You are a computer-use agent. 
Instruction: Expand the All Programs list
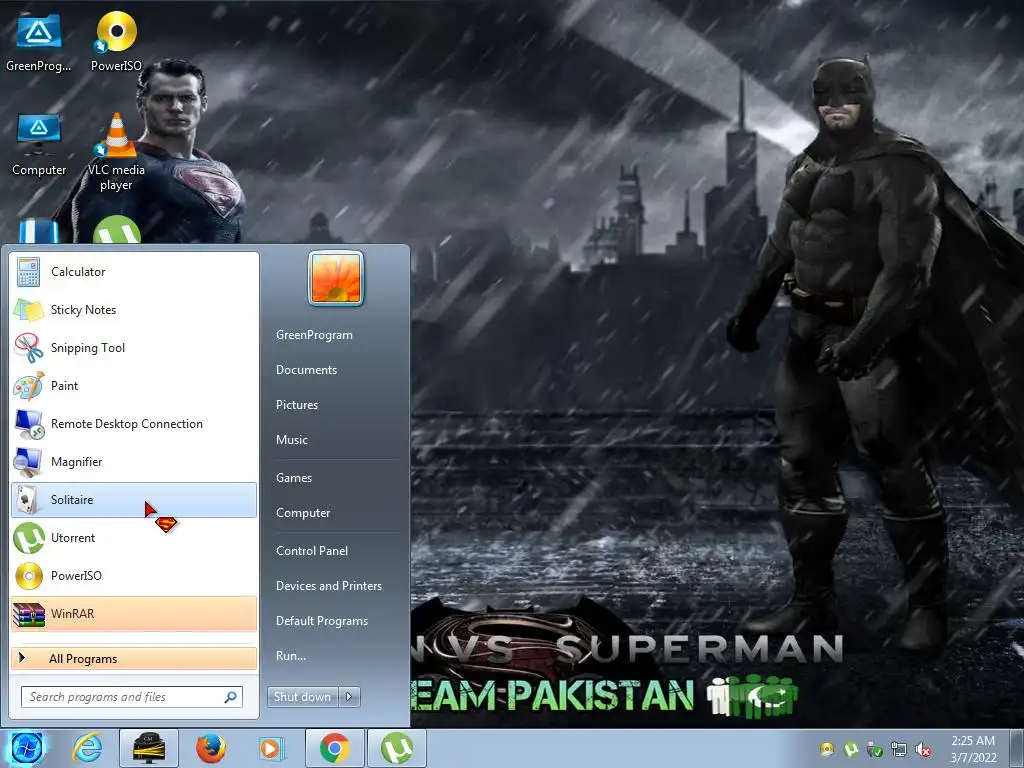click(x=134, y=658)
